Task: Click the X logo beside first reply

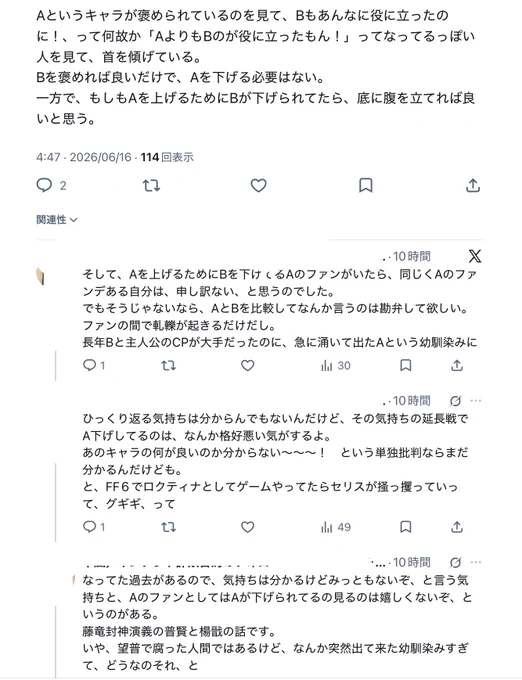Action: (475, 256)
